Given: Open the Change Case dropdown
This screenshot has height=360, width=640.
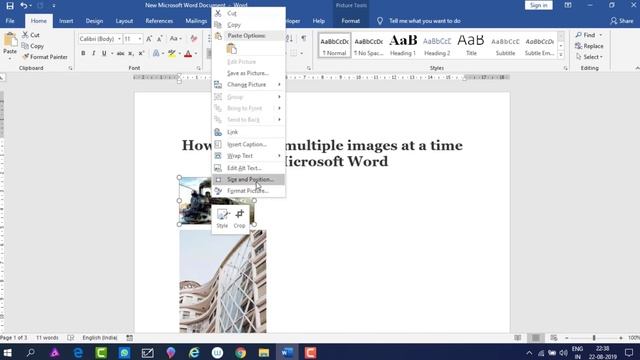Looking at the screenshot, I should point(175,39).
